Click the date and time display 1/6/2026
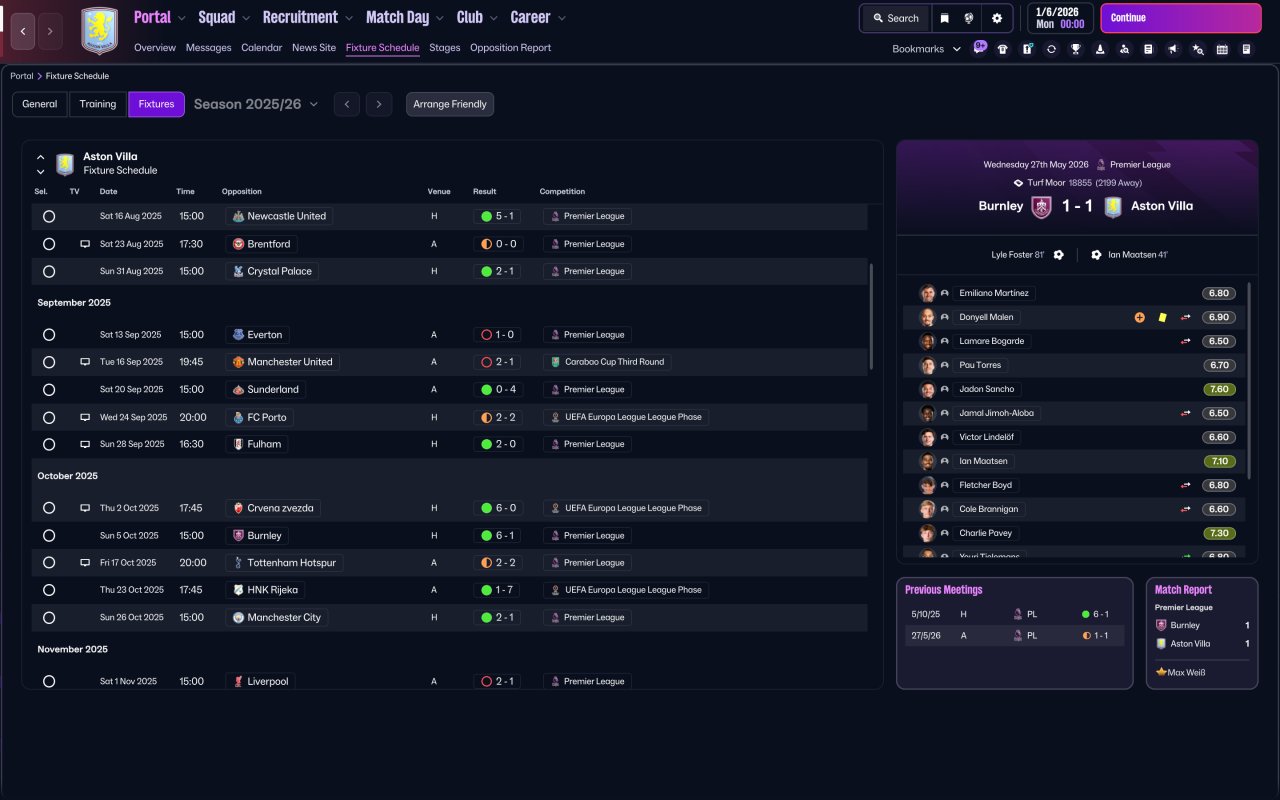Screen dimensions: 1280x800 pyautogui.click(x=1060, y=18)
